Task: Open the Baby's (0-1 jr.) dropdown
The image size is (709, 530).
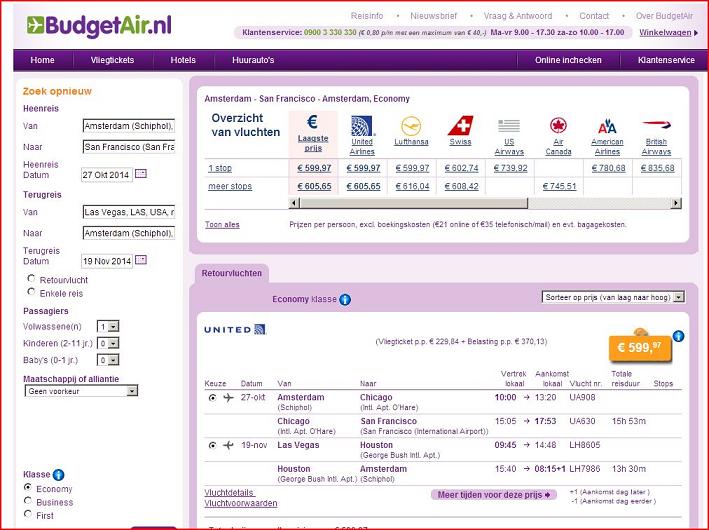Action: (108, 360)
